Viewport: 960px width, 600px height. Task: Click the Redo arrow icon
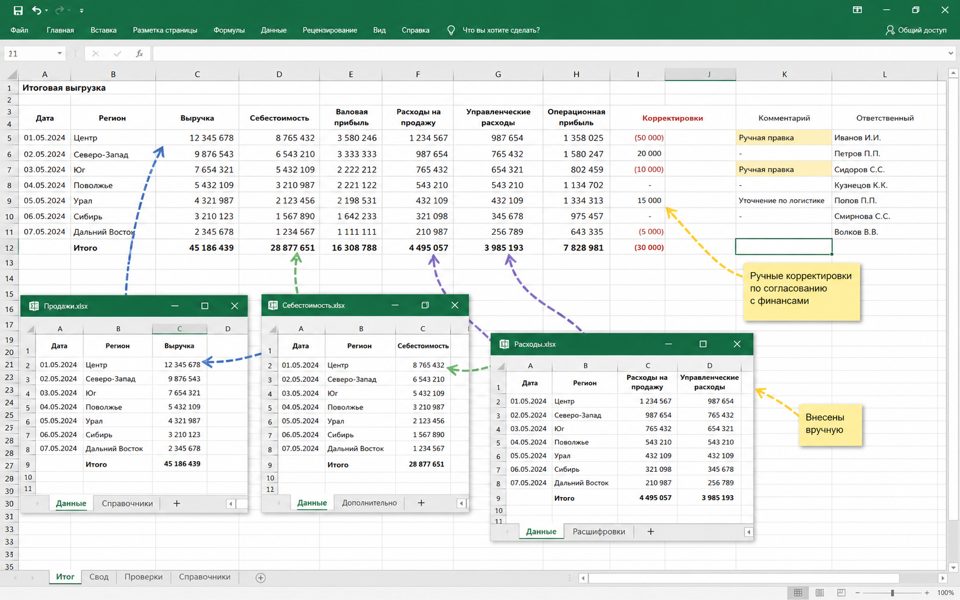59,10
